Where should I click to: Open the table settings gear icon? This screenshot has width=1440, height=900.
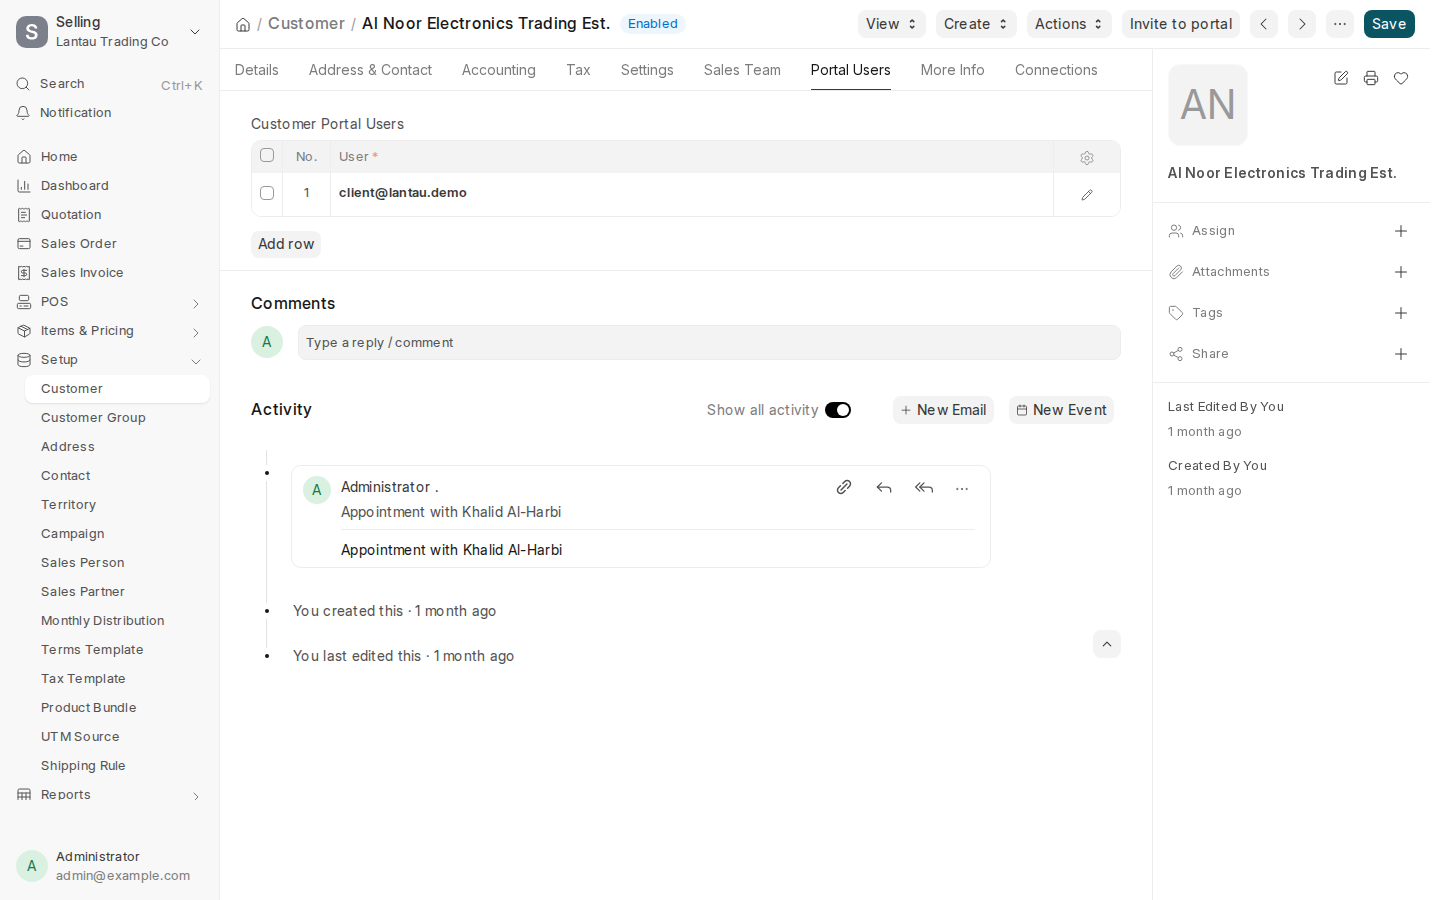(1087, 158)
